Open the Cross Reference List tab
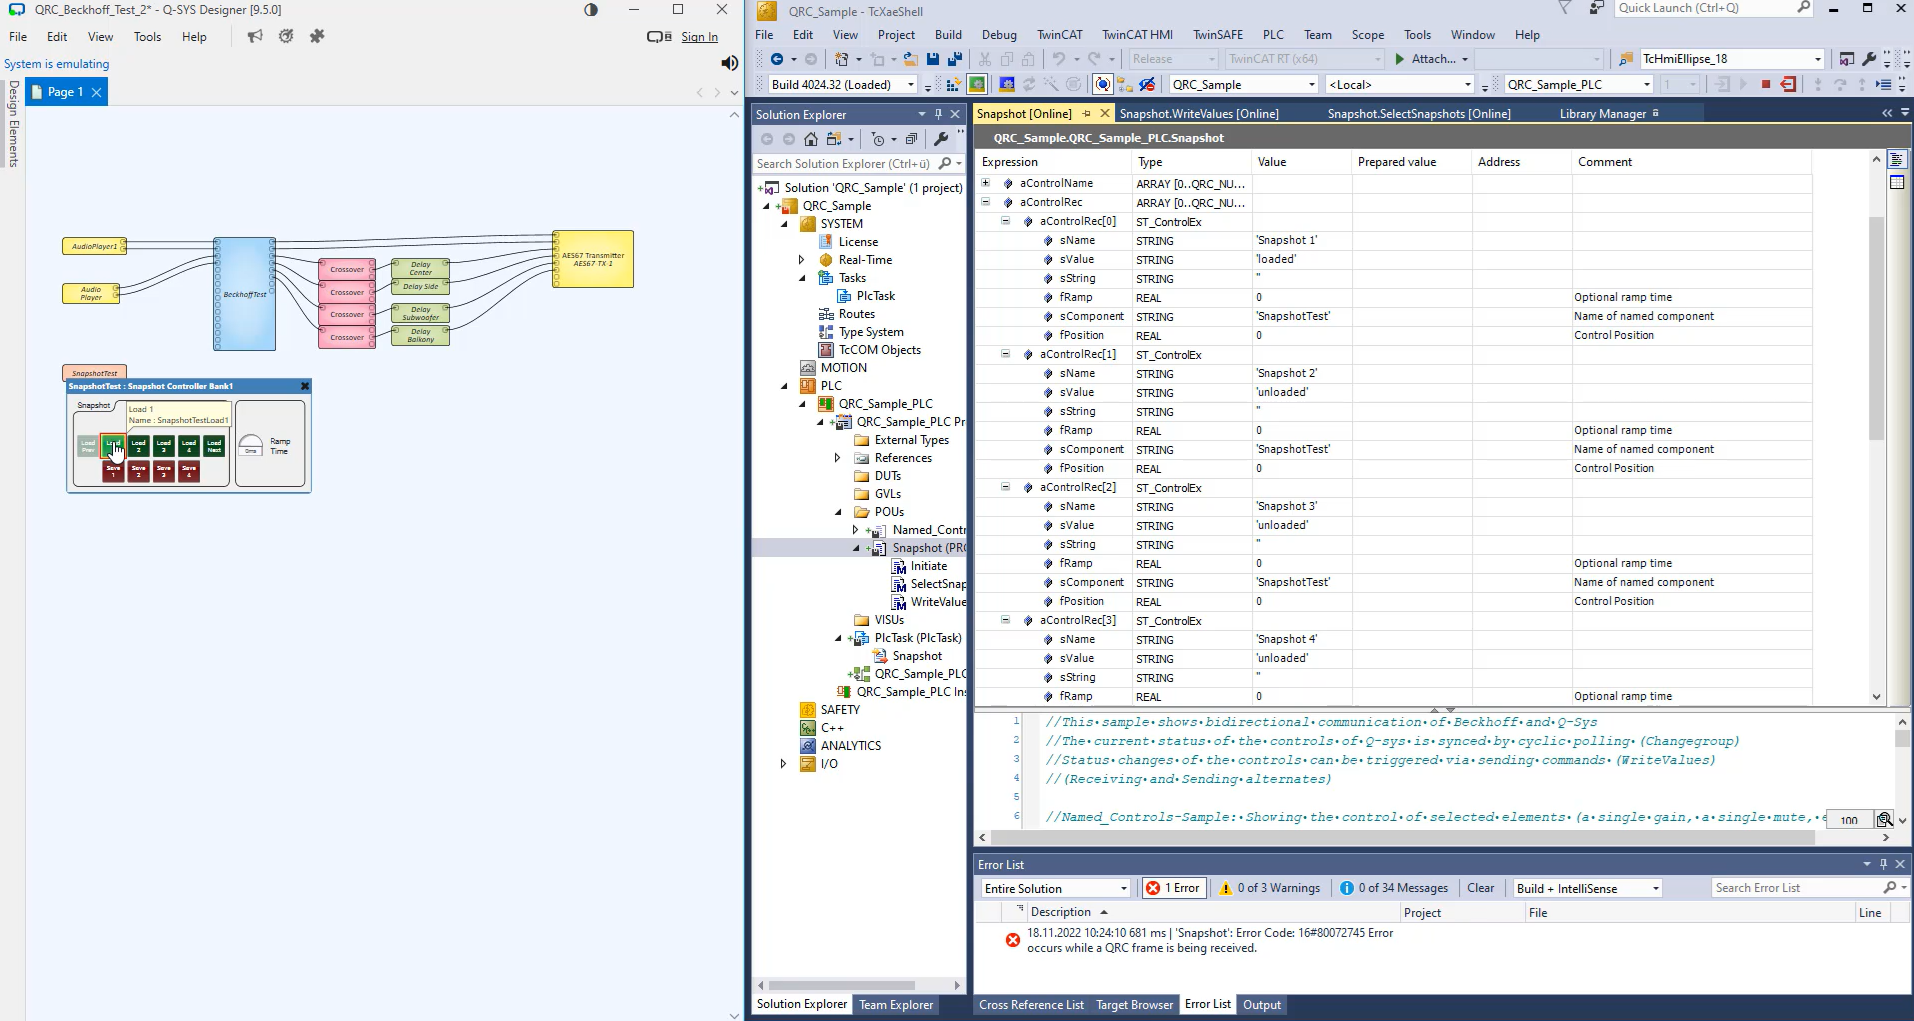The width and height of the screenshot is (1914, 1021). pos(1031,1005)
